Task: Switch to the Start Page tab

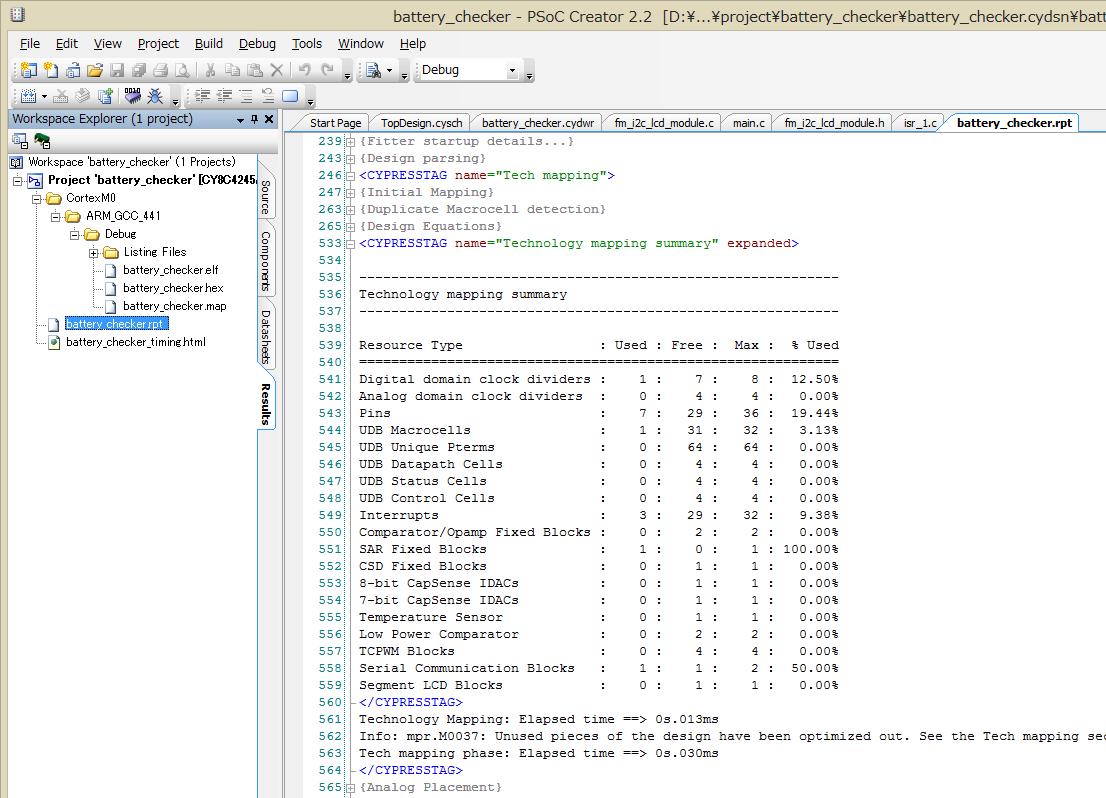Action: click(335, 123)
